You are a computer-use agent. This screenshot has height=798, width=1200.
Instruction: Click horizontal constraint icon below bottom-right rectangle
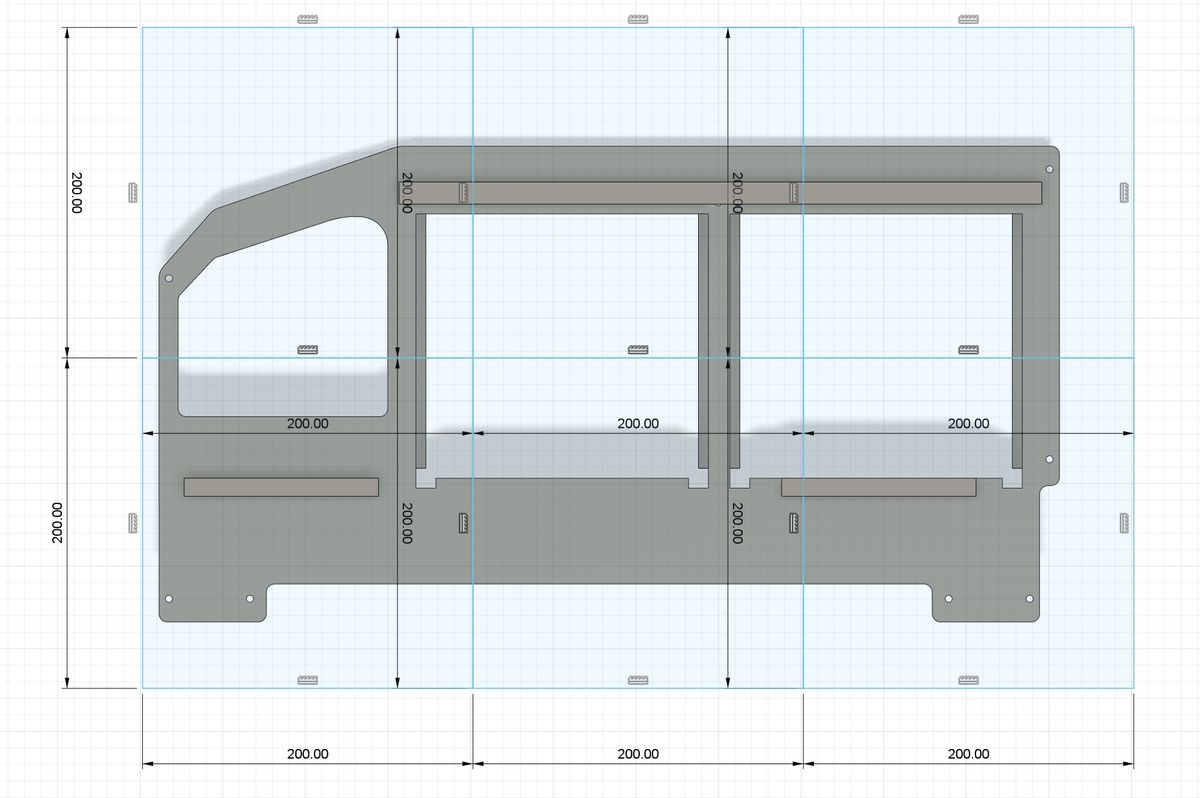(x=968, y=680)
